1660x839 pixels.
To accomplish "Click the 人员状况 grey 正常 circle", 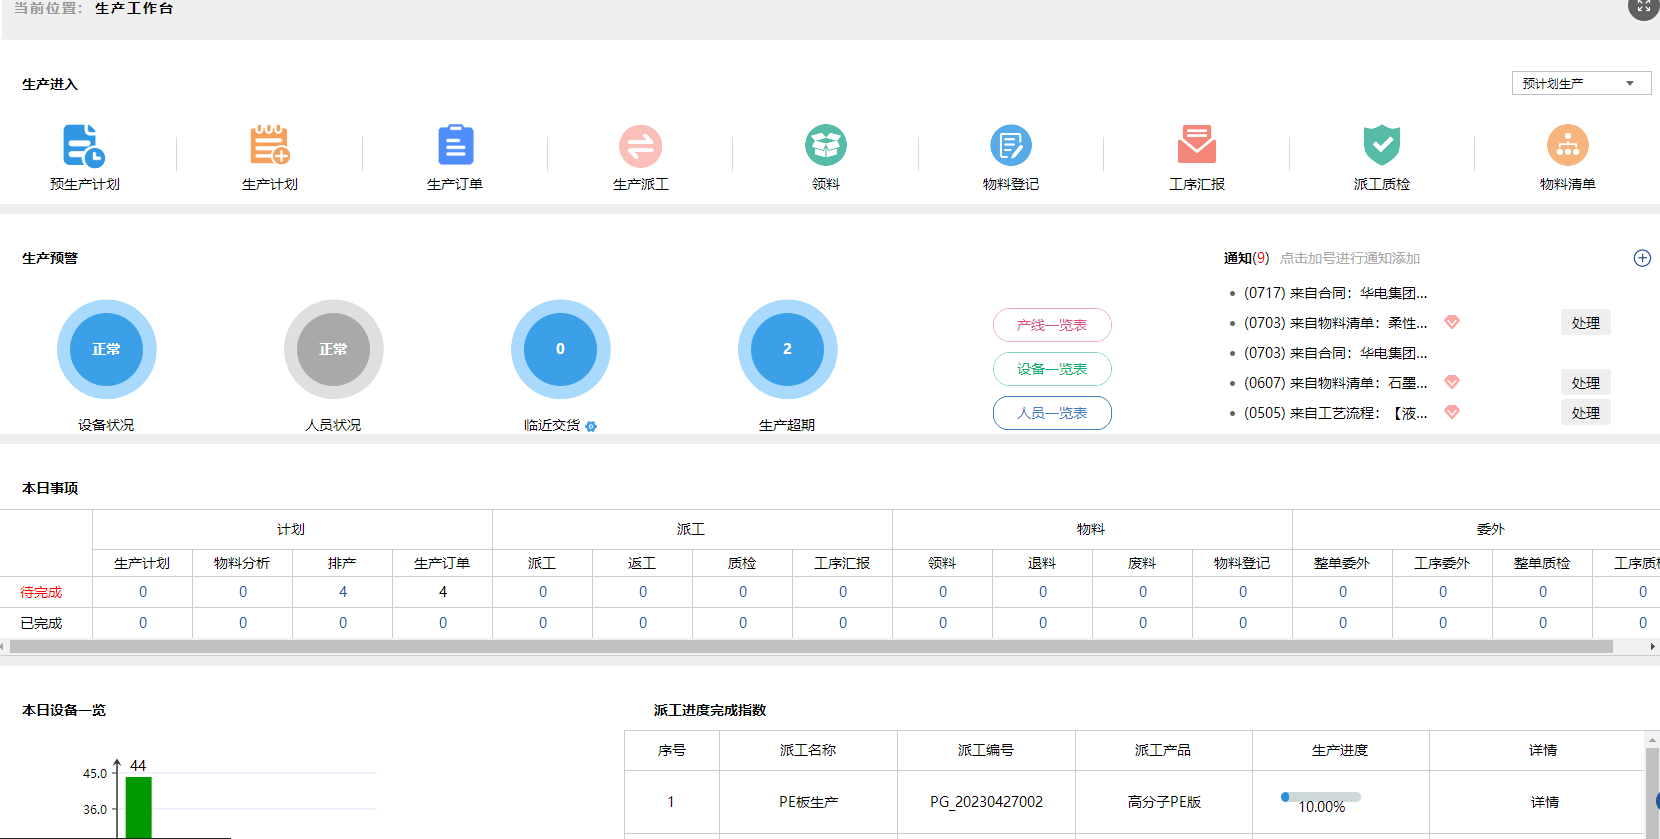I will click(333, 349).
